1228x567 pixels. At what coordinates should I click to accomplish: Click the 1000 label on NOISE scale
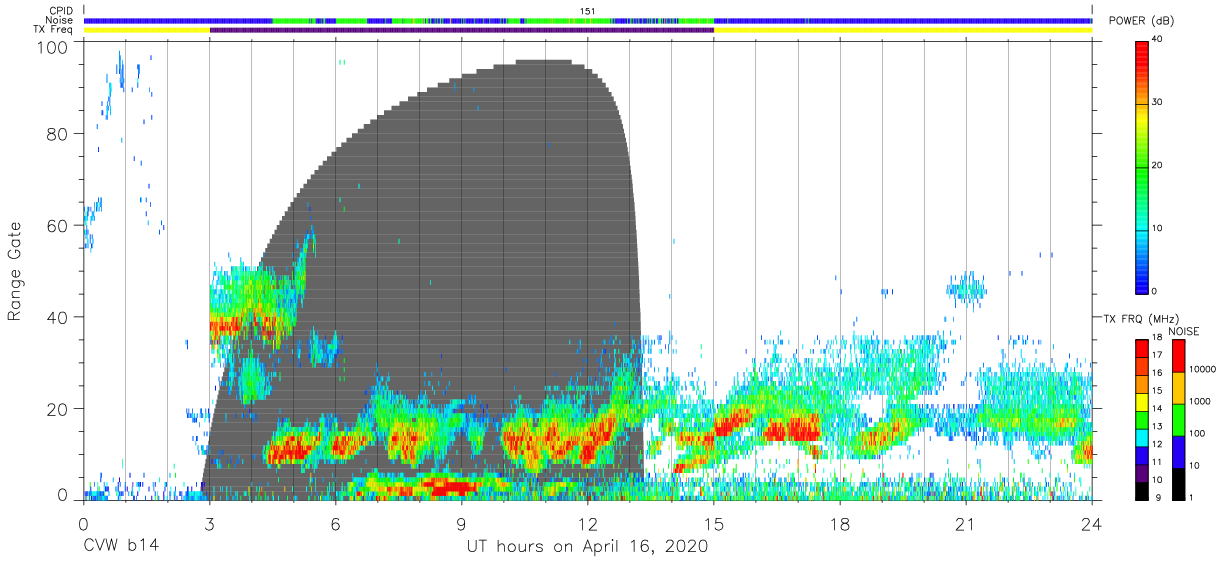tap(1200, 401)
